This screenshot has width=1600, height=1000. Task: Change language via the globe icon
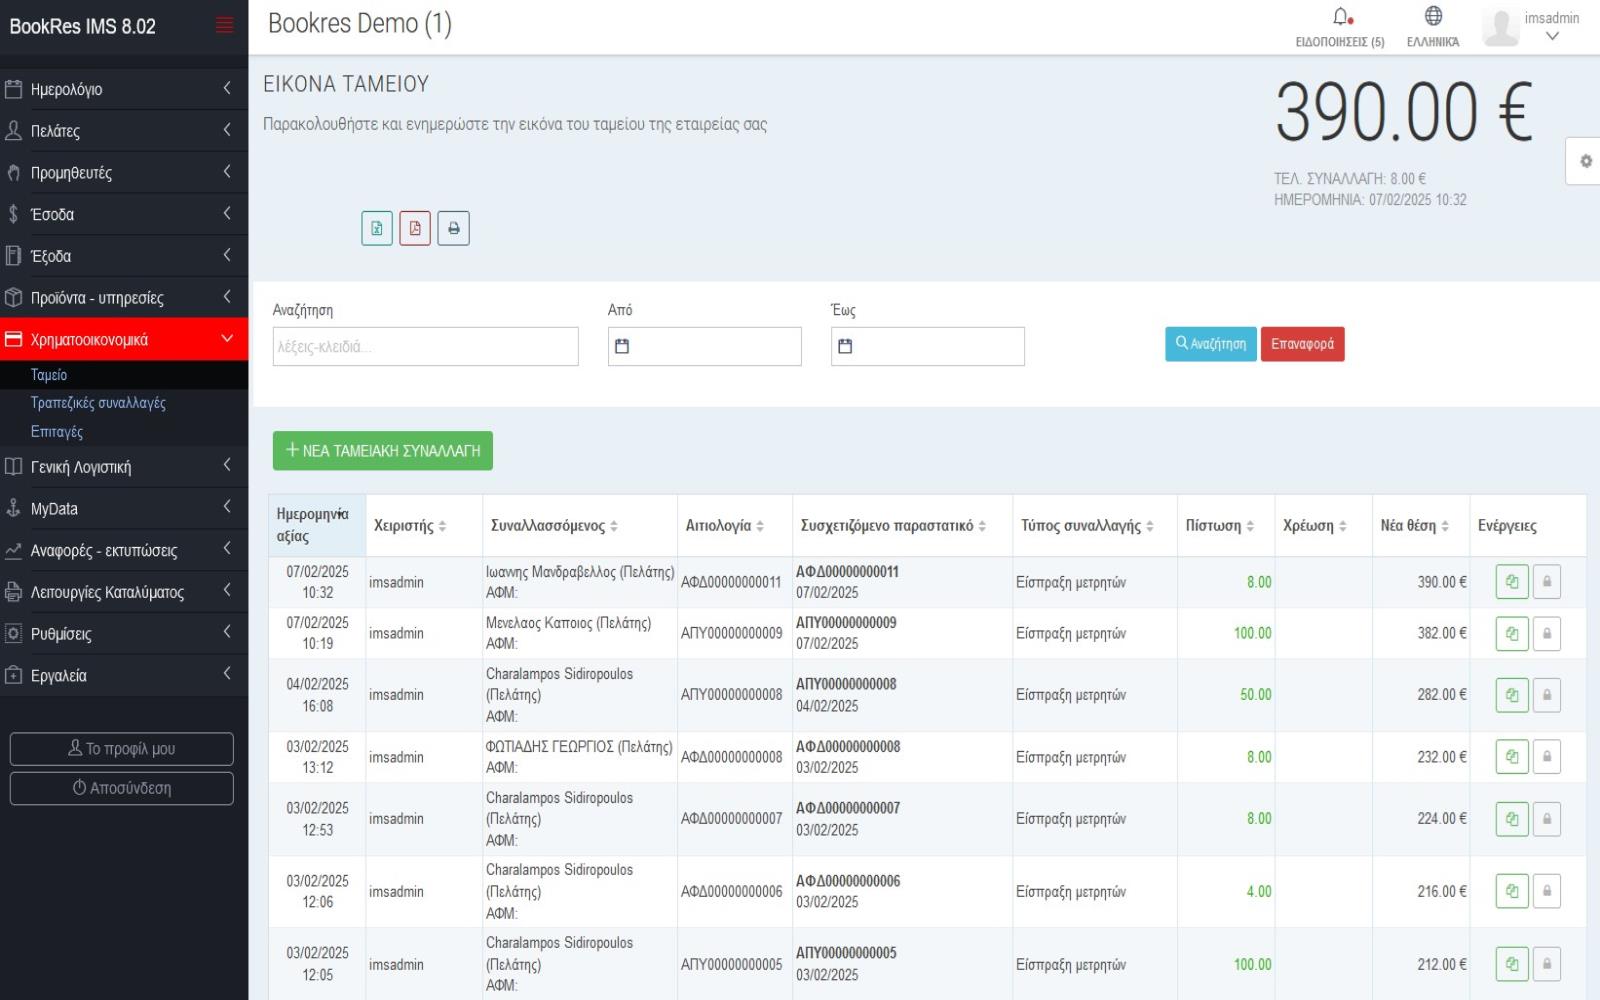(1433, 16)
